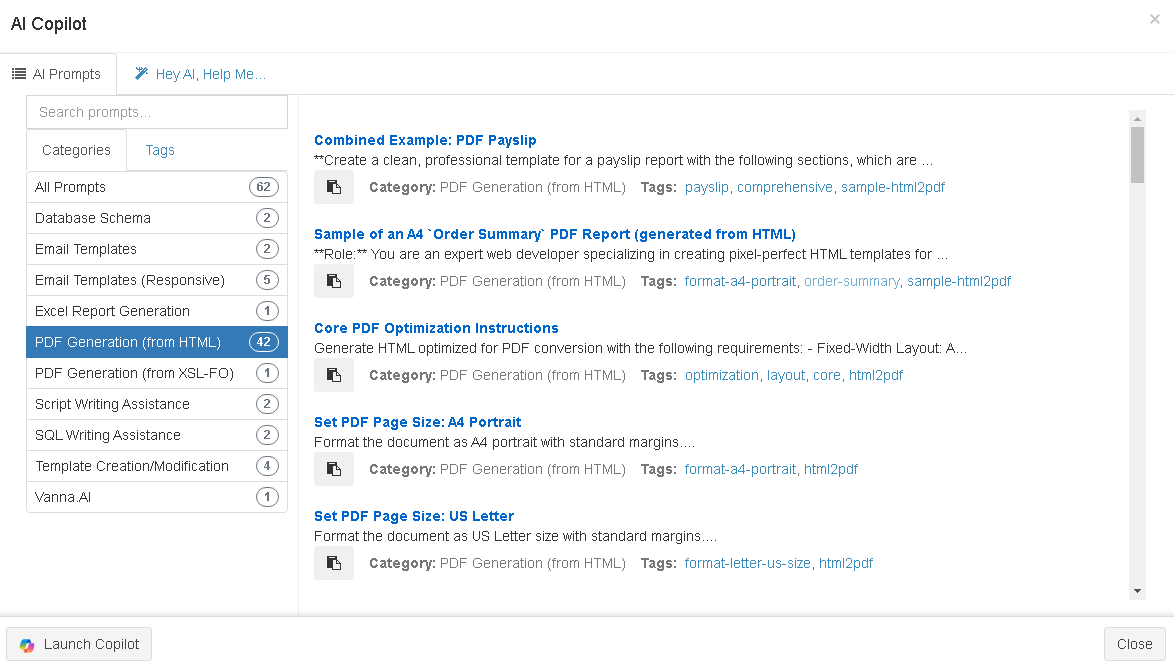1174x668 pixels.
Task: Switch to the Tags tab
Action: point(160,150)
